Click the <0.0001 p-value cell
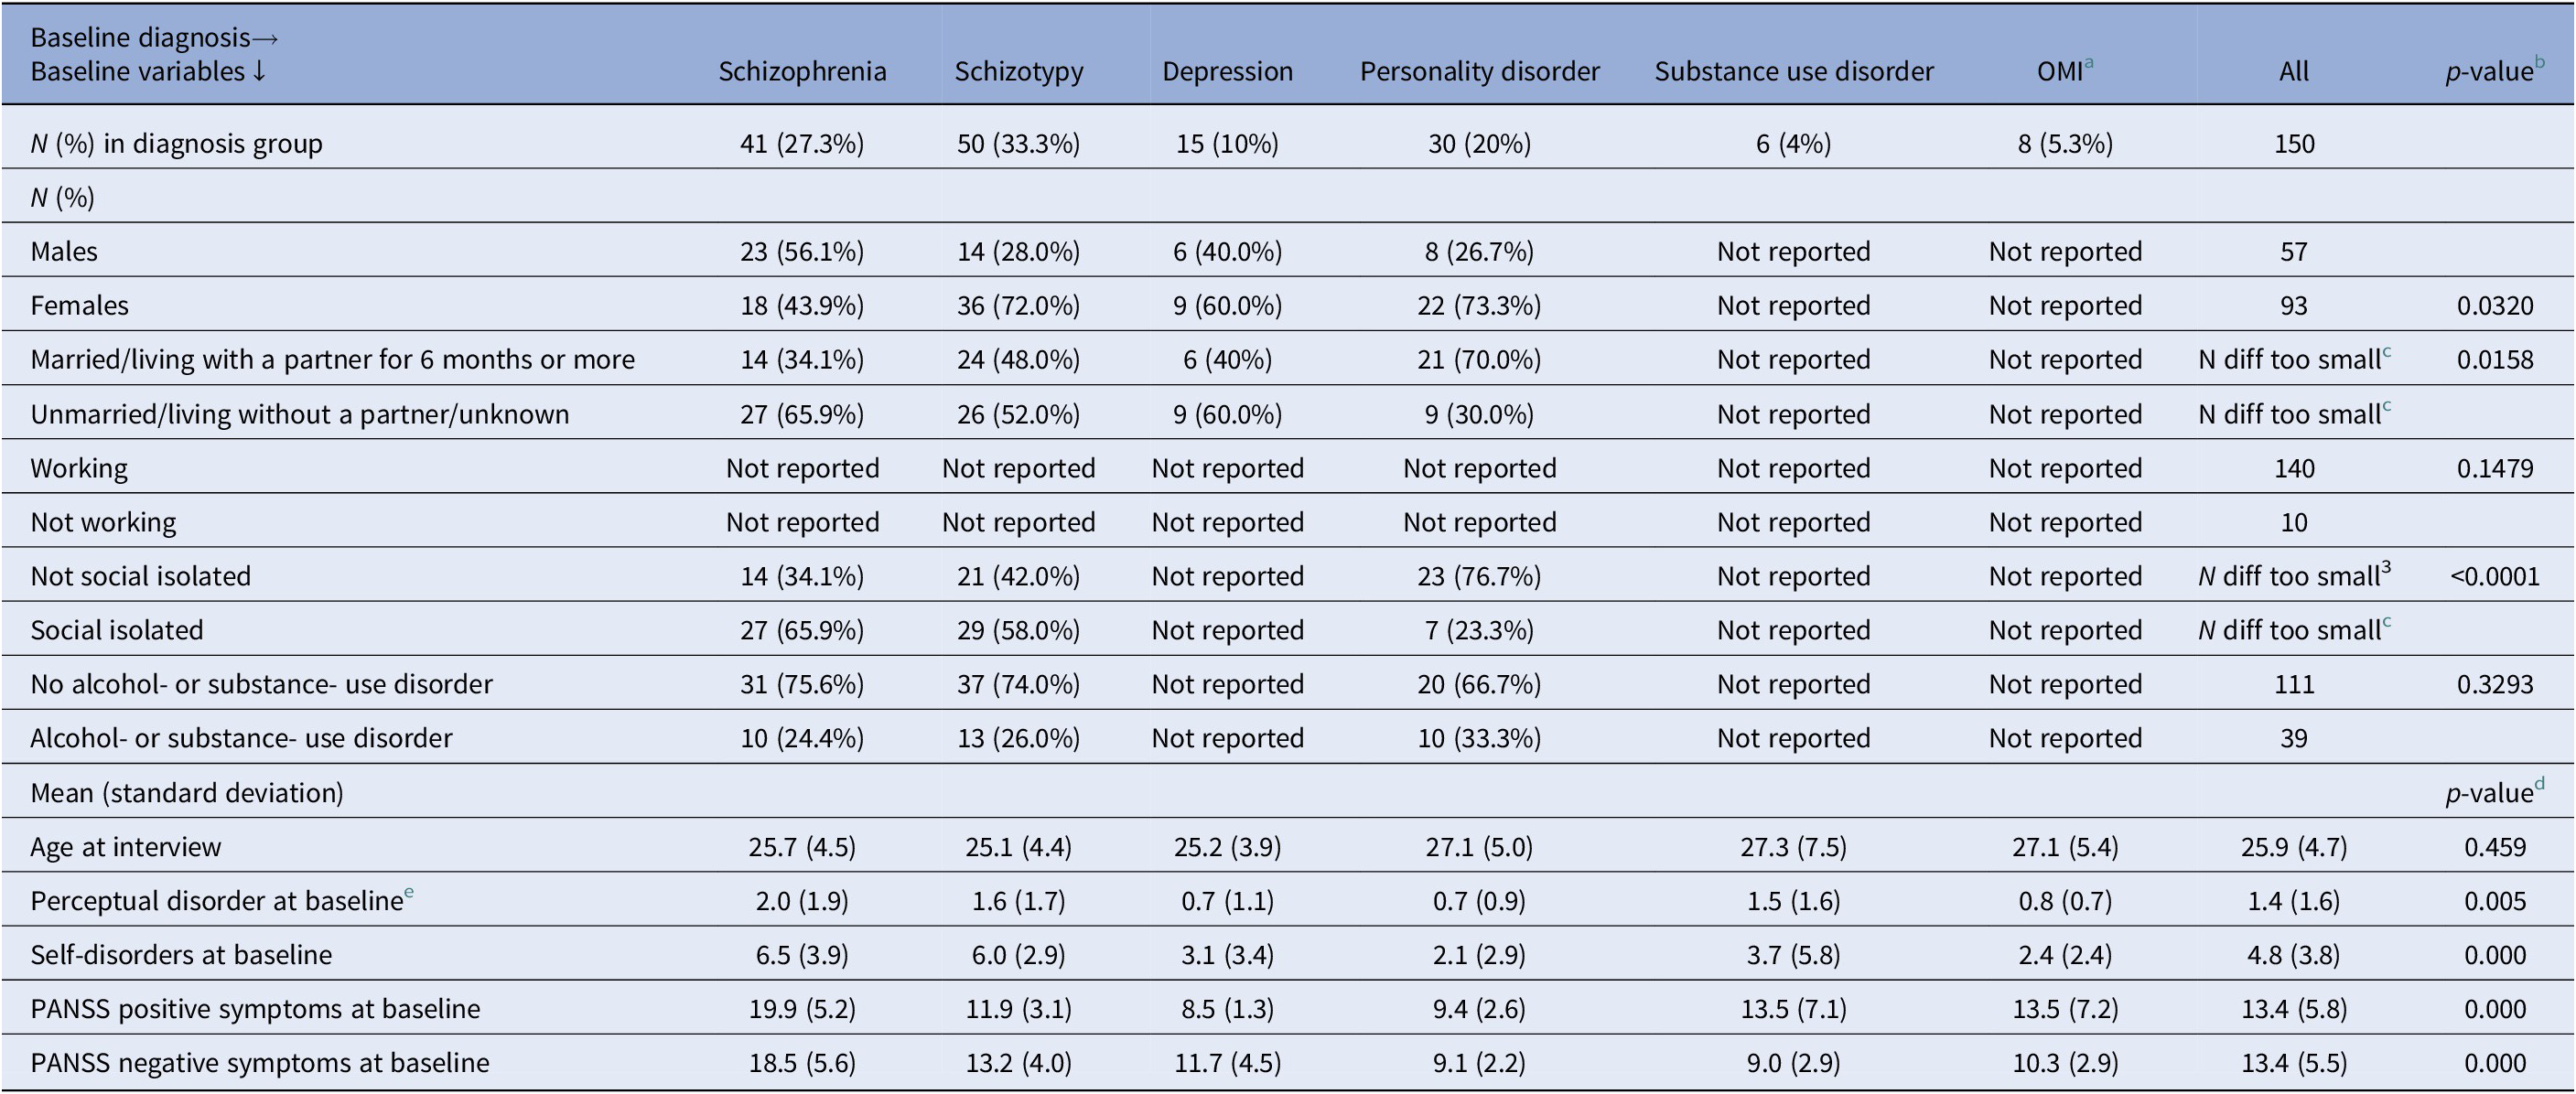2576x1094 pixels. click(2494, 577)
